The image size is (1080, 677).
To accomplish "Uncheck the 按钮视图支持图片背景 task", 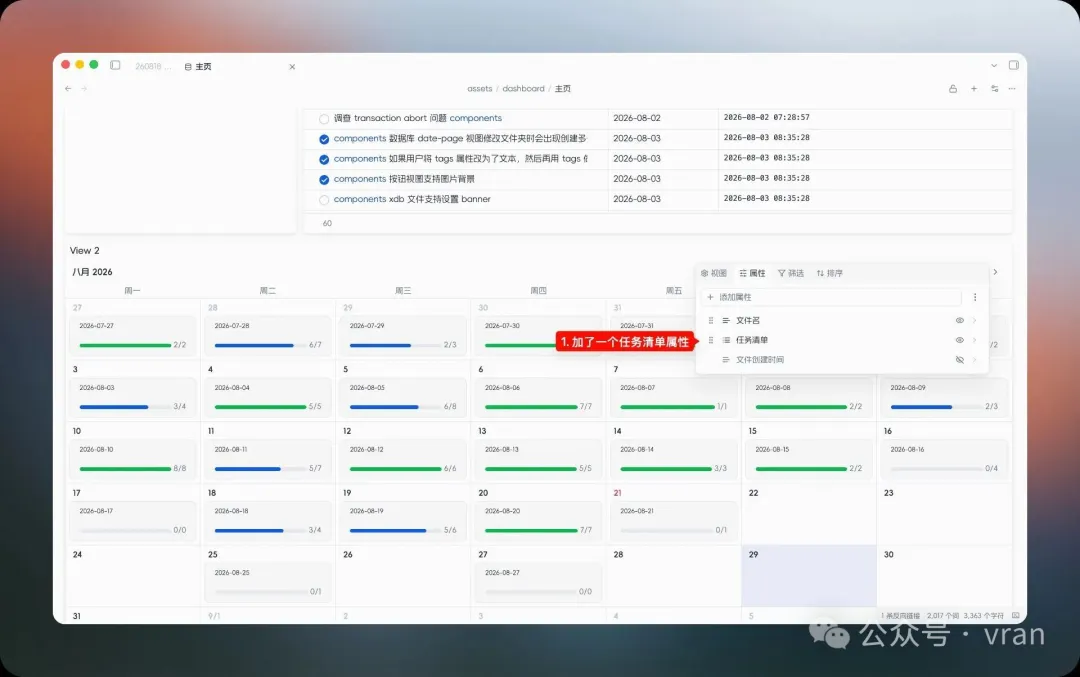I will (324, 180).
